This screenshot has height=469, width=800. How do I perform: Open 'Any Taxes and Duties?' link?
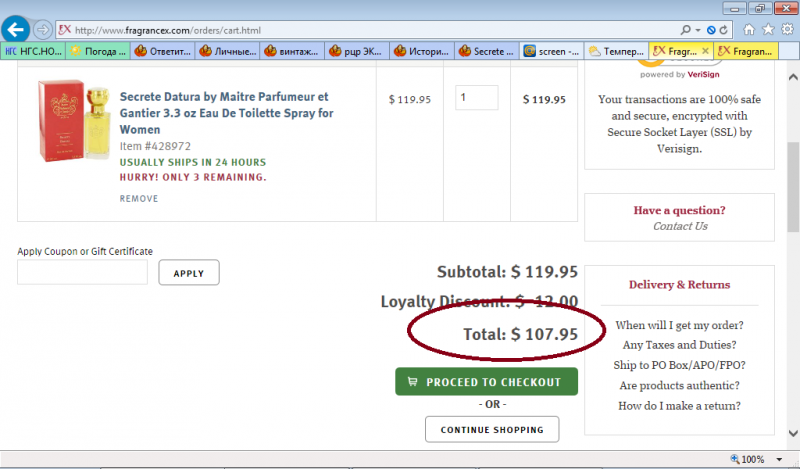pos(679,345)
